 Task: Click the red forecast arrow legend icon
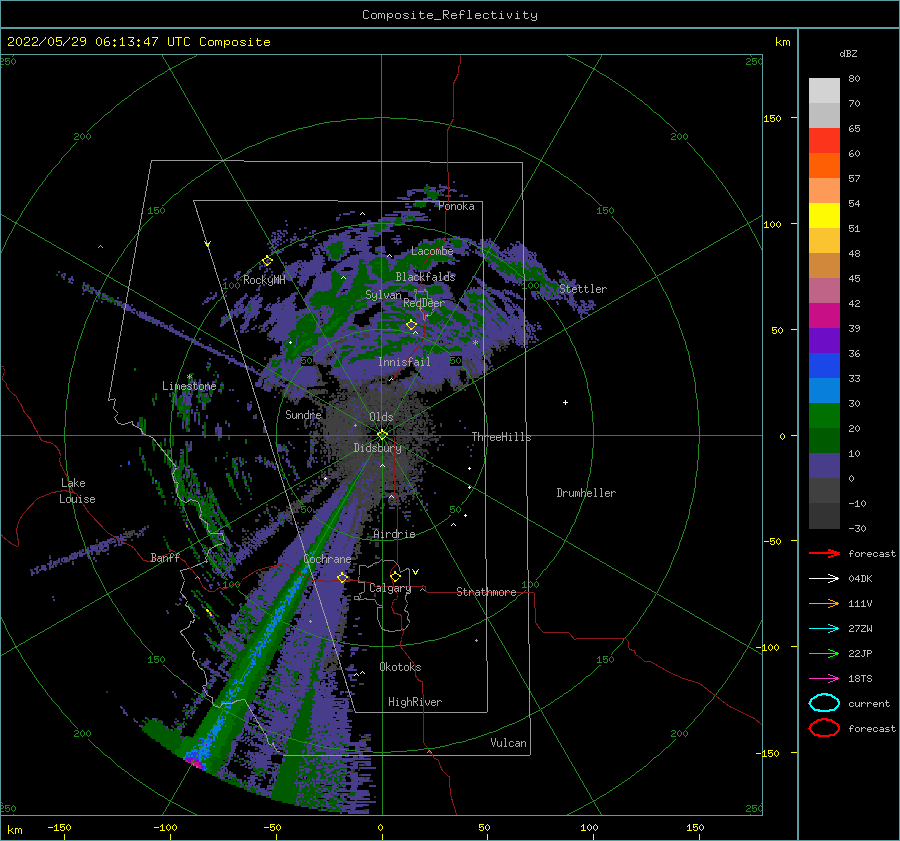point(824,553)
